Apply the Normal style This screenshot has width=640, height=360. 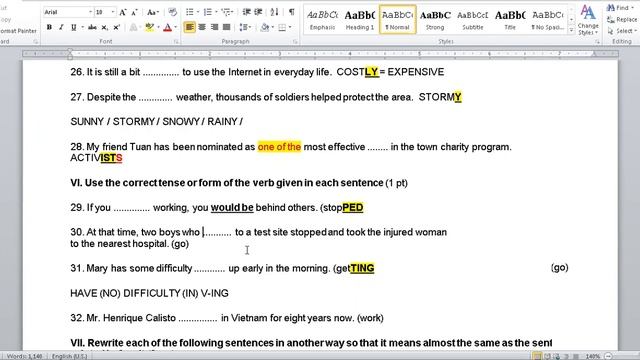click(x=398, y=20)
